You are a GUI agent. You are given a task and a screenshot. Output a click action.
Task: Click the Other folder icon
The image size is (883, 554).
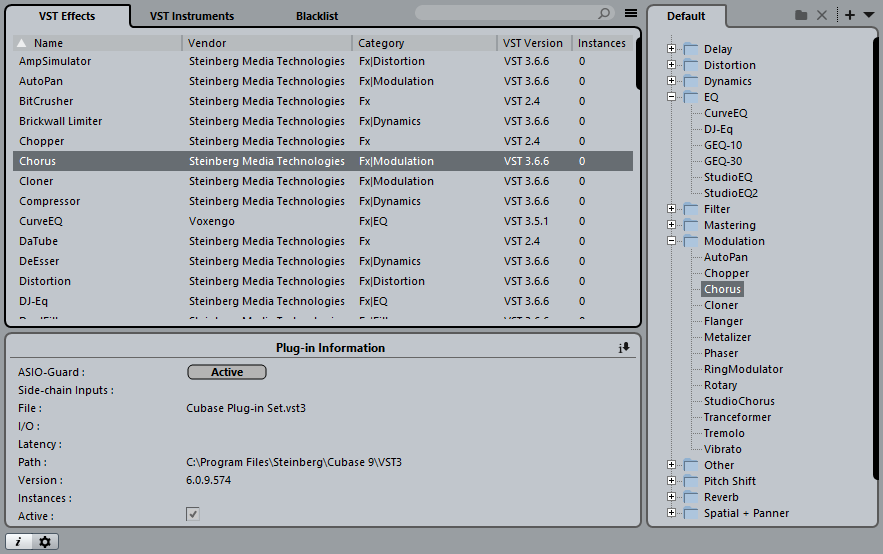(x=691, y=465)
